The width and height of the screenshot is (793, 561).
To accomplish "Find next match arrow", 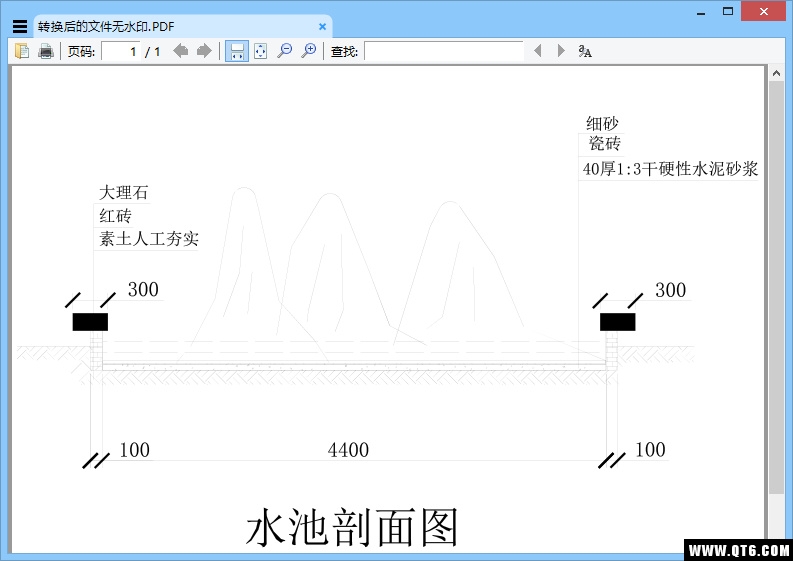I will point(560,51).
